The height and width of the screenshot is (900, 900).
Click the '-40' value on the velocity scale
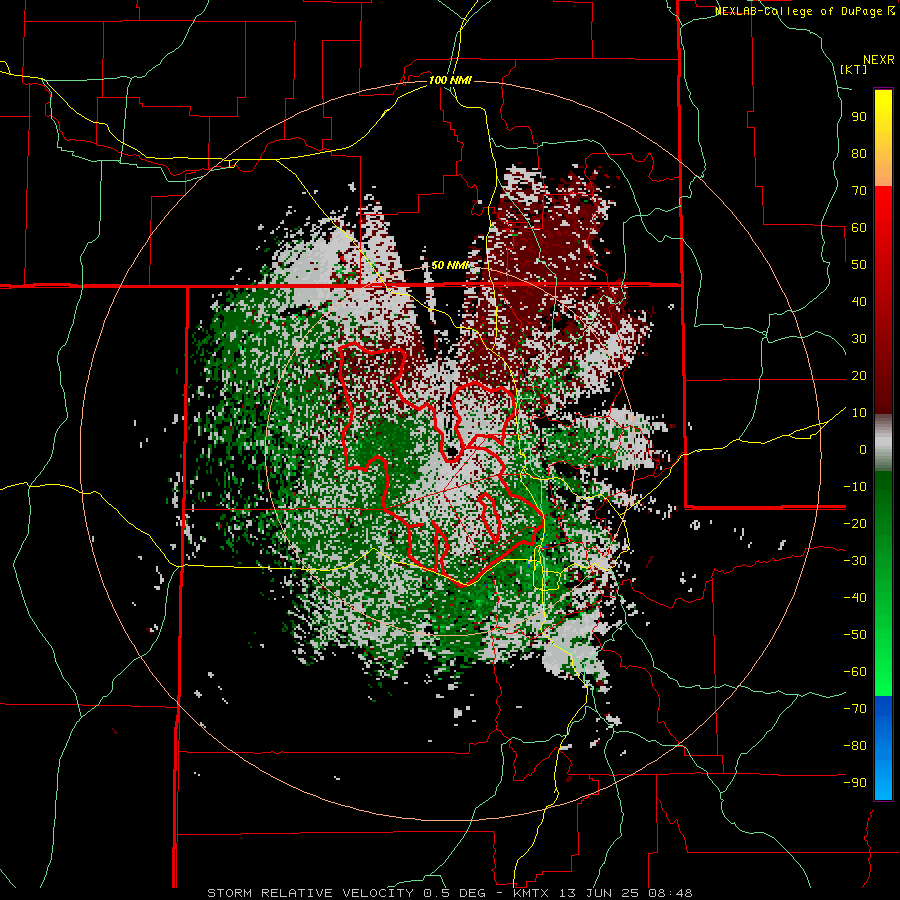pyautogui.click(x=855, y=598)
